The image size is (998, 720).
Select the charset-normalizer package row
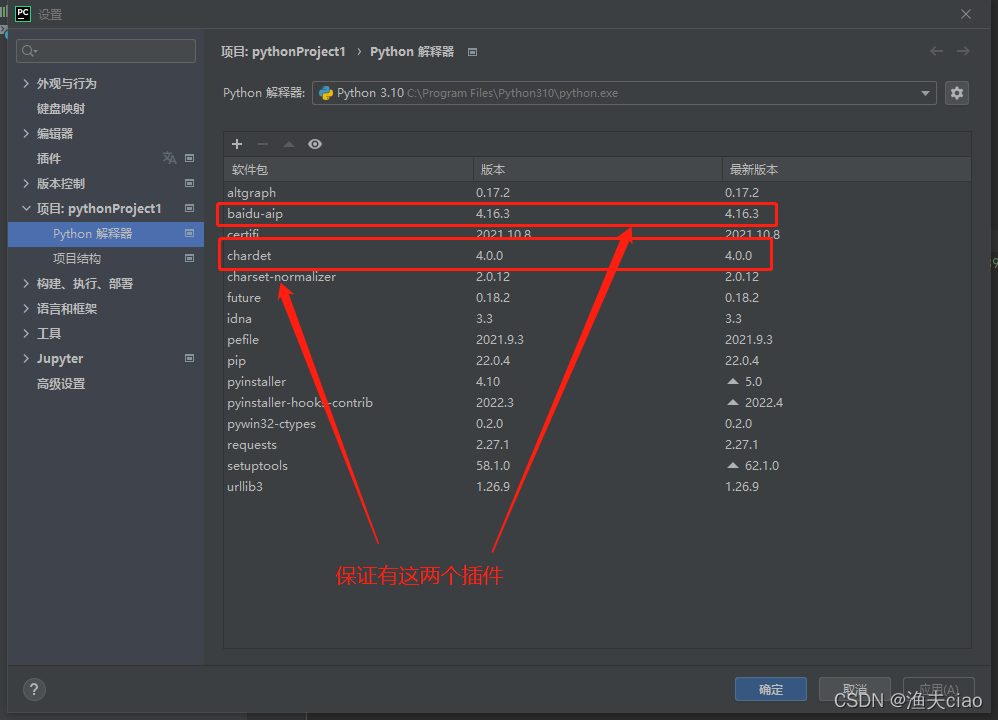(597, 276)
